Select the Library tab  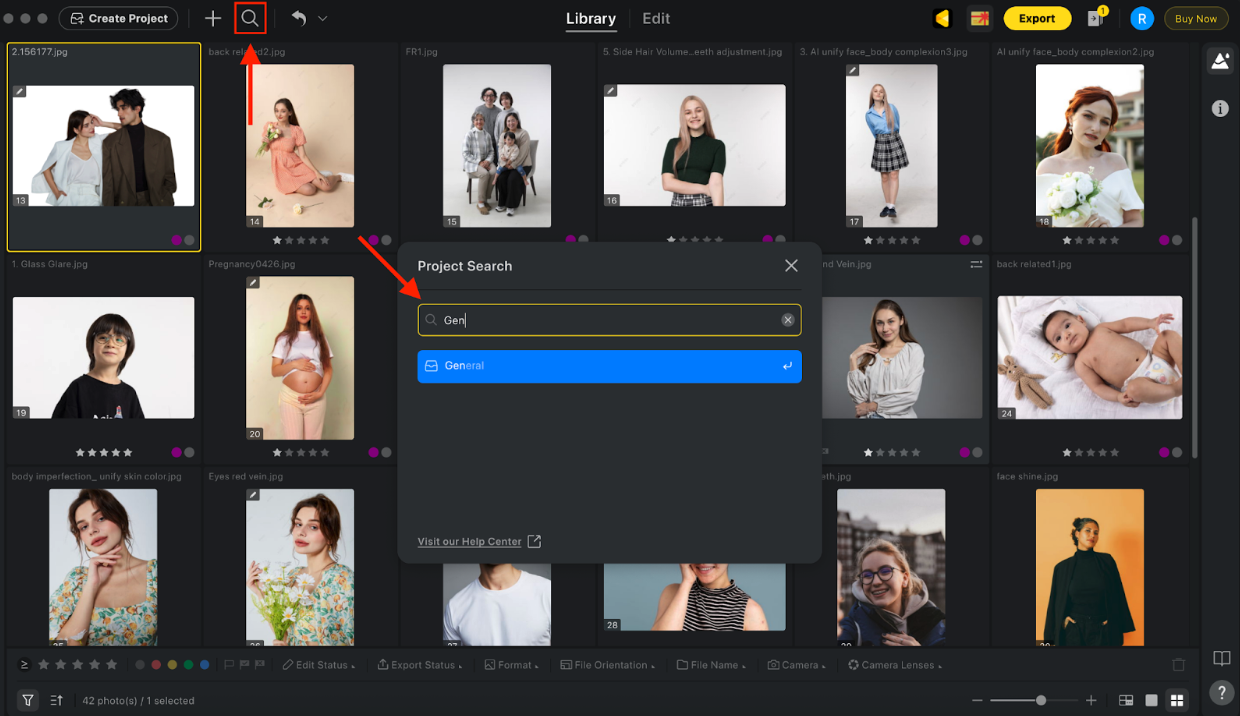click(590, 18)
